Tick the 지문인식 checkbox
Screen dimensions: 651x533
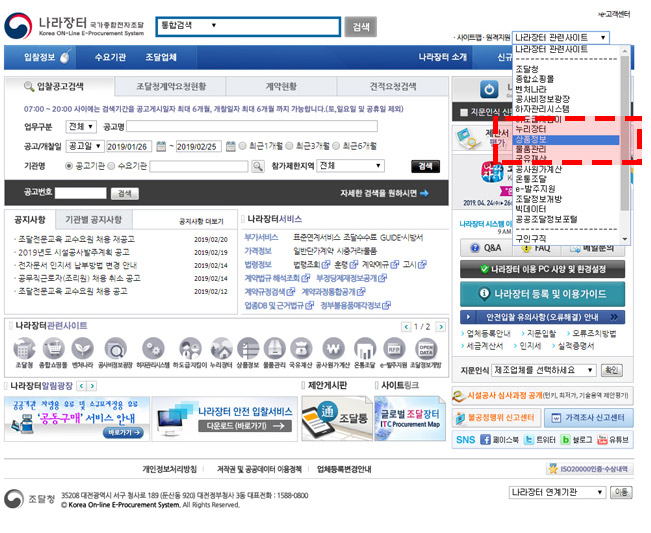[464, 112]
